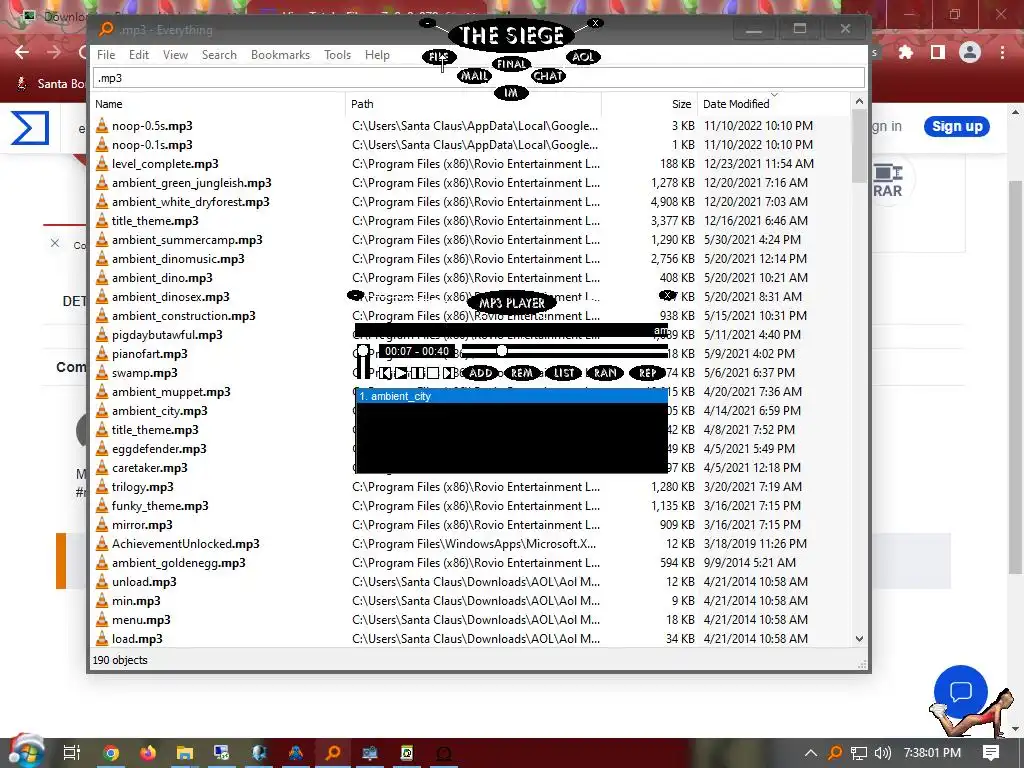This screenshot has height=768, width=1024.
Task: Select file AchievementUnlocked.mp3
Action: (185, 543)
